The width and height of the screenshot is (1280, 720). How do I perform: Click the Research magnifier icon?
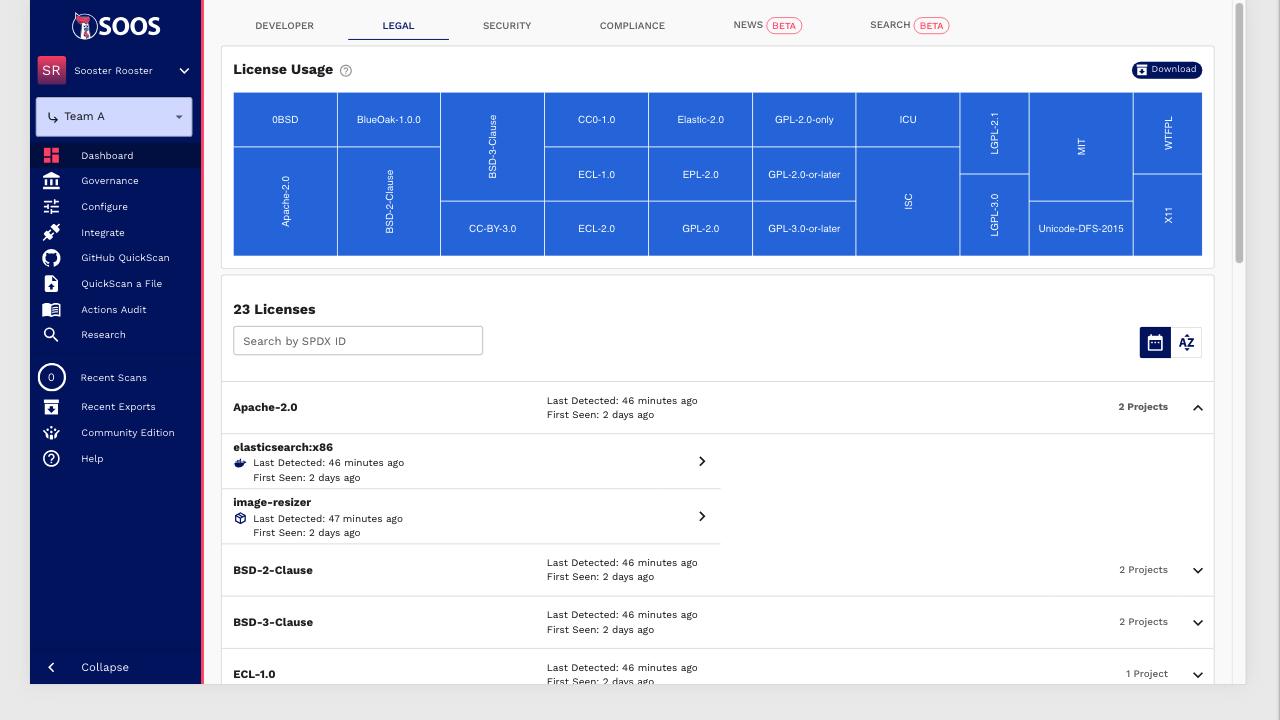coord(52,335)
